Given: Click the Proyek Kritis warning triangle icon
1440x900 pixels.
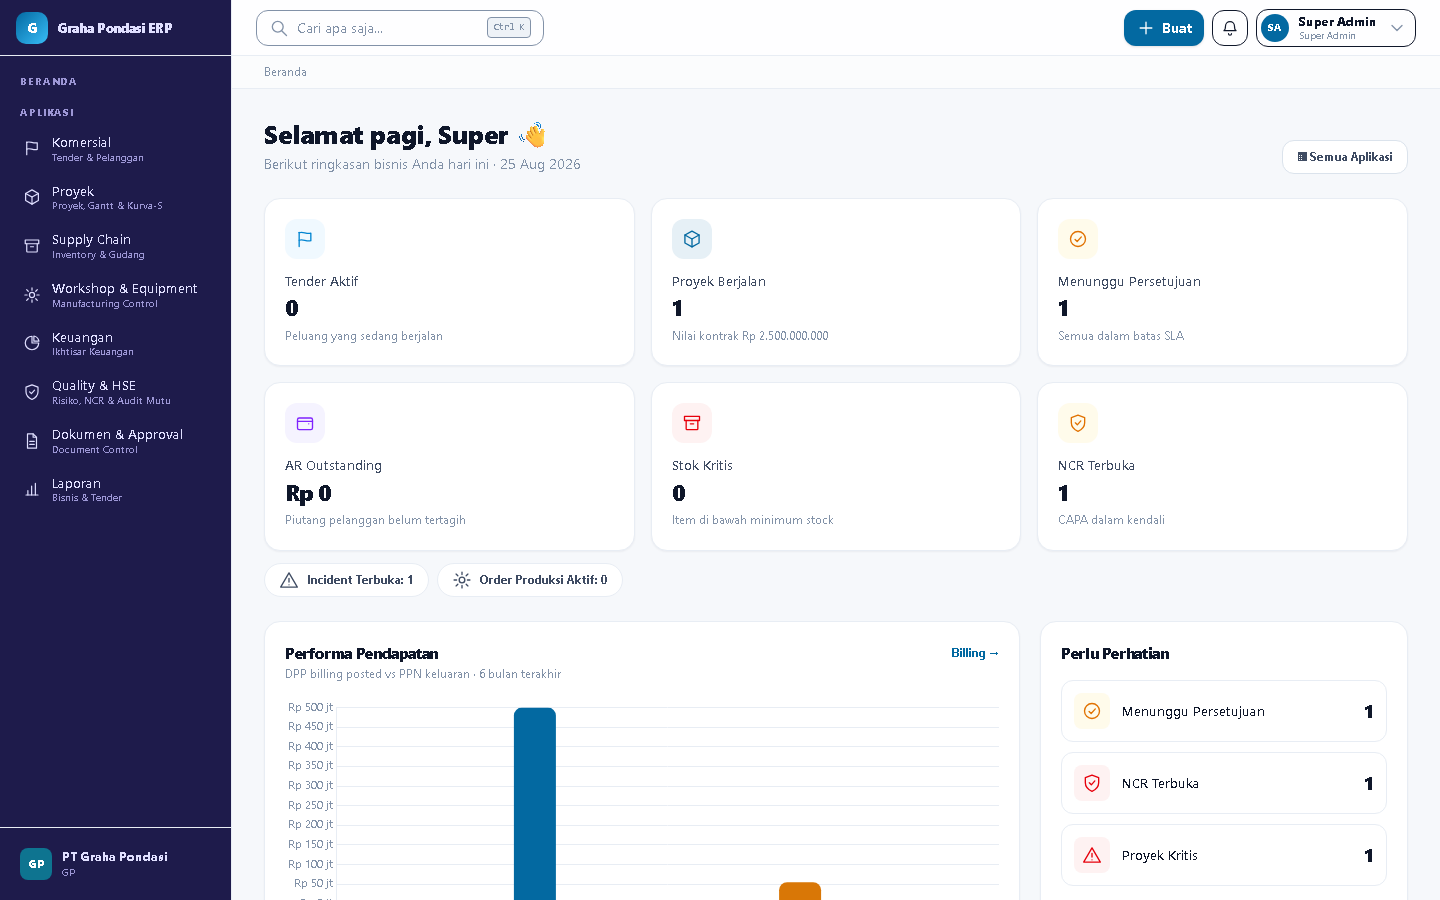Looking at the screenshot, I should click(x=1092, y=855).
